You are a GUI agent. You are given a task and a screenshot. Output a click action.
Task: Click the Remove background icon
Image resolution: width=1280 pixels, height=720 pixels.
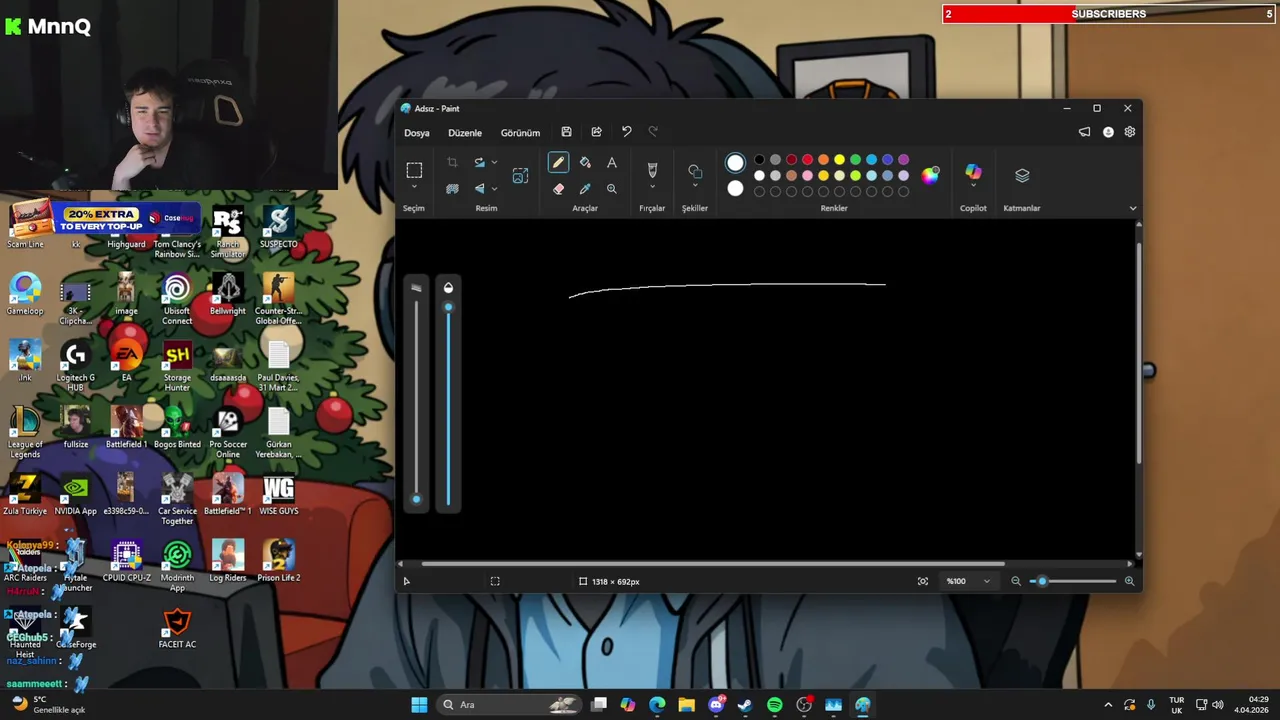pos(452,189)
